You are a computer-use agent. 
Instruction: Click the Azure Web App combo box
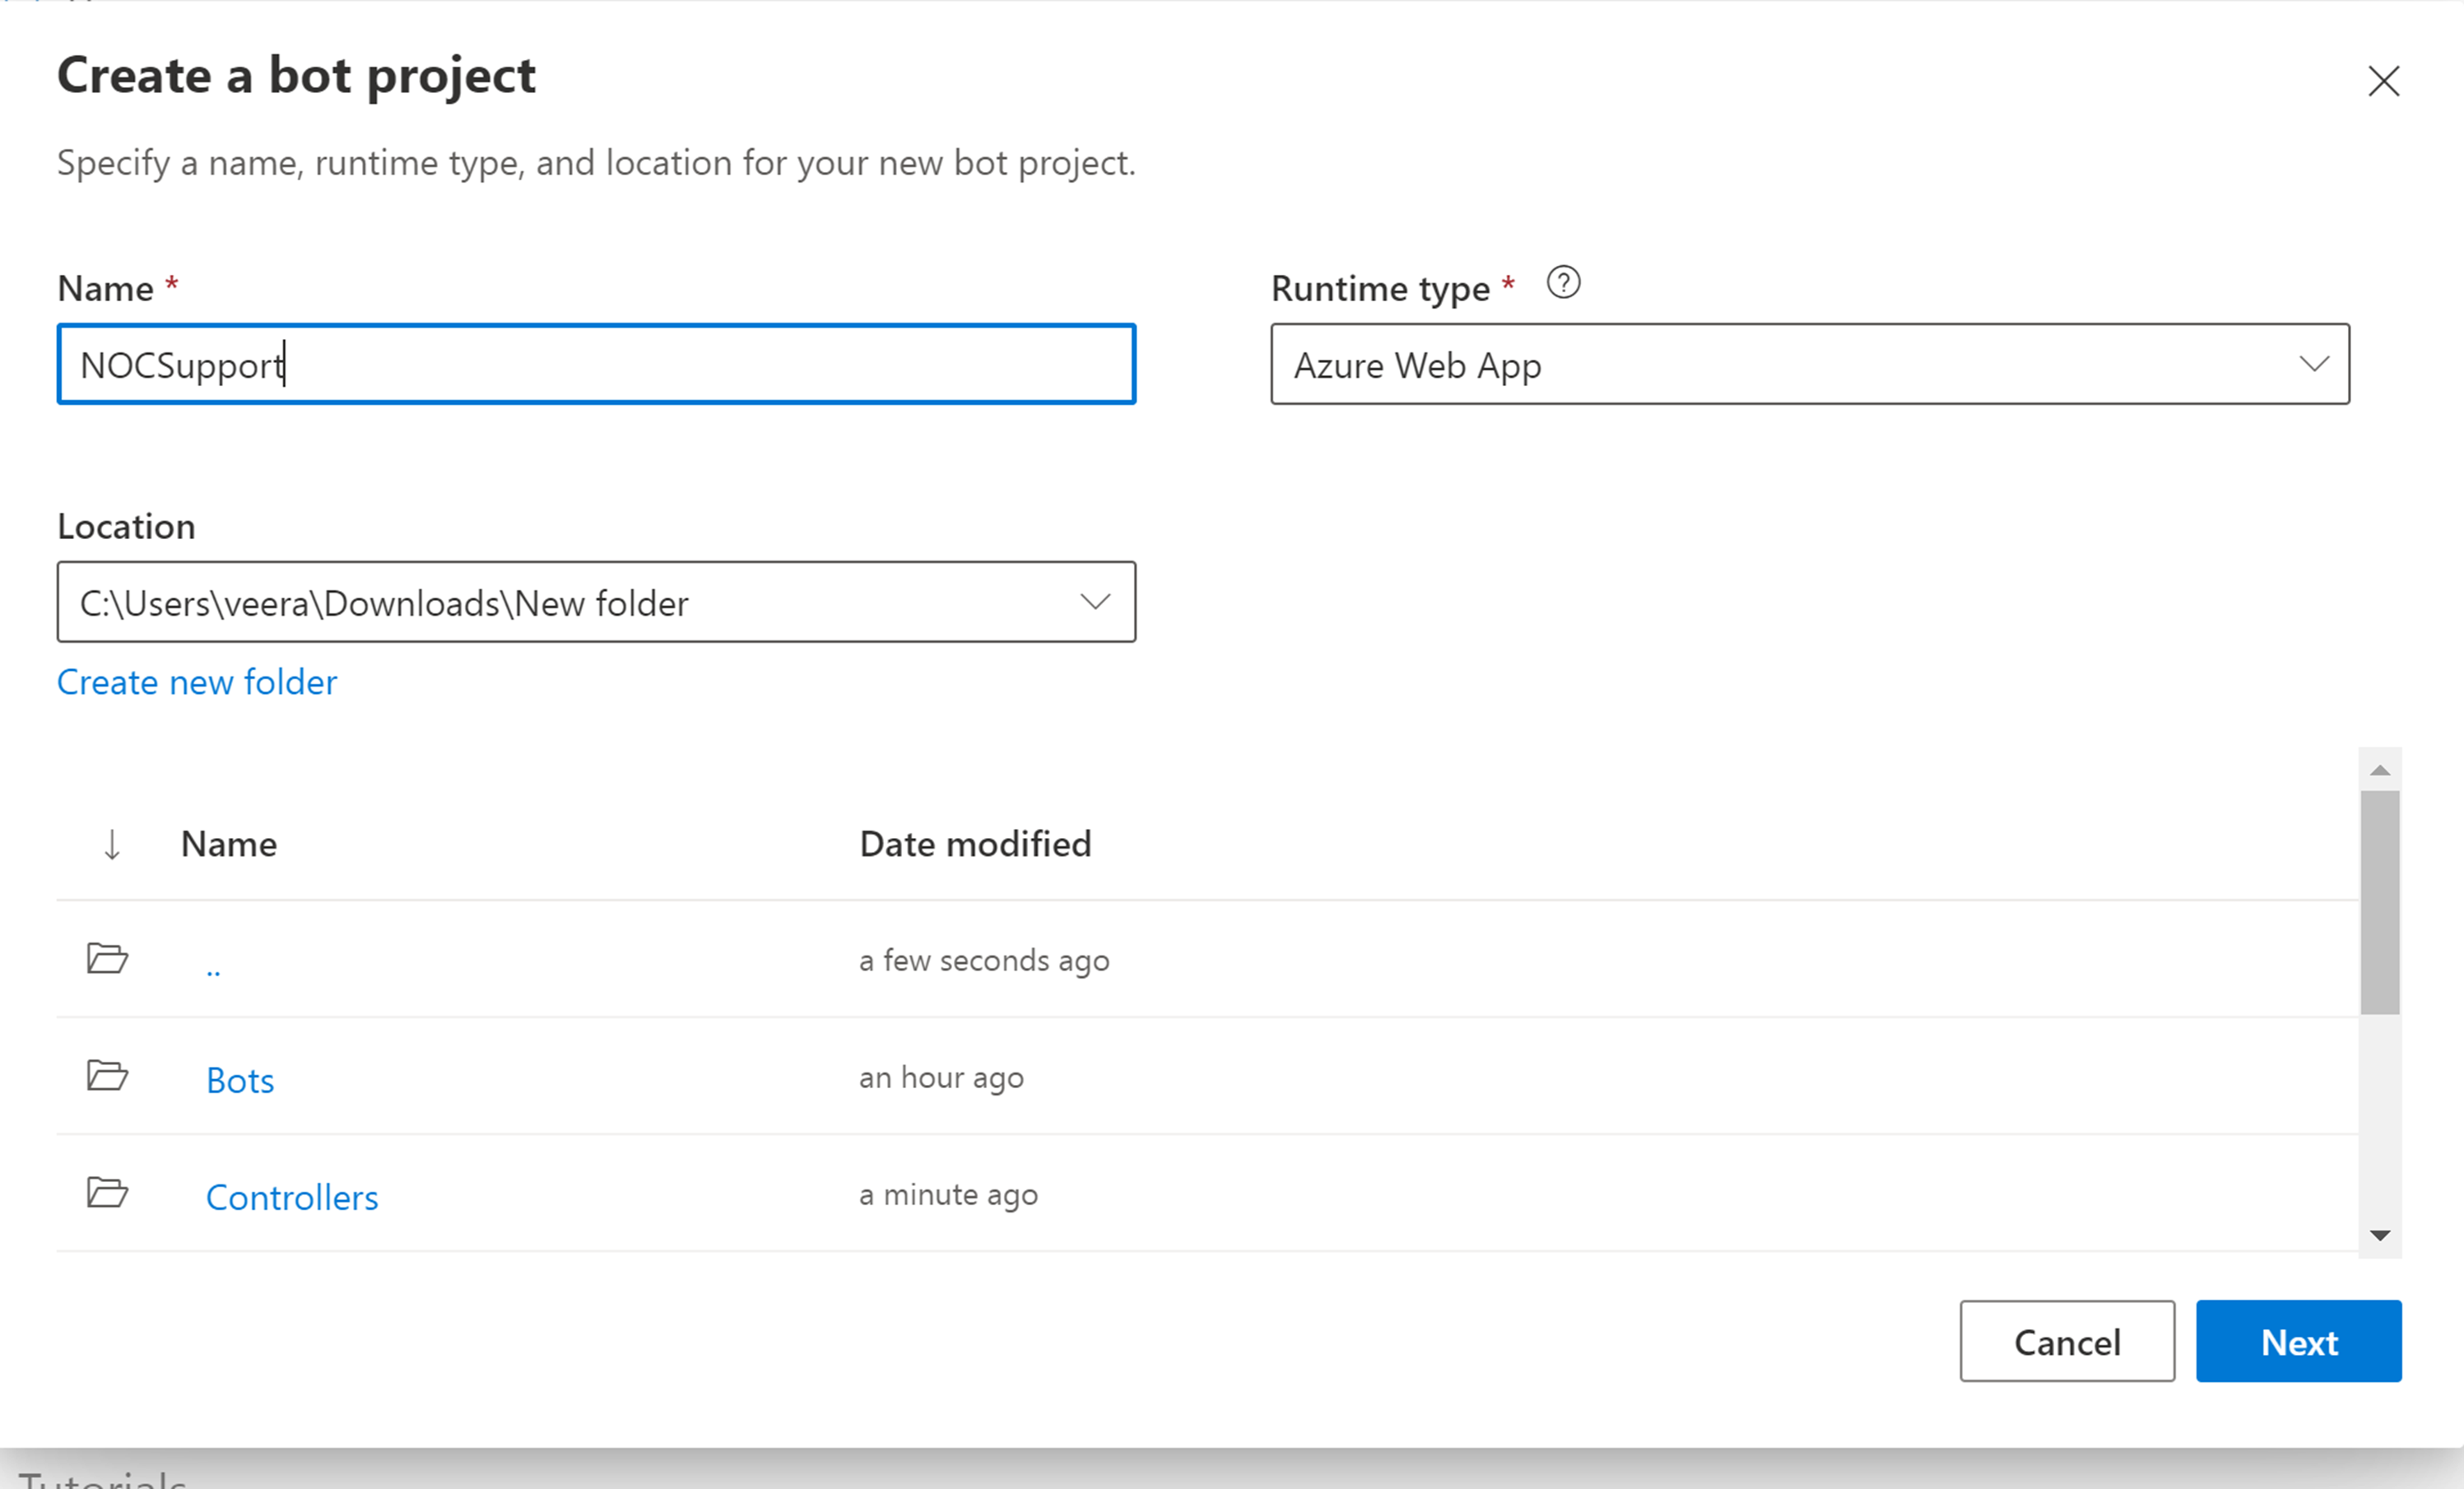[1780, 364]
